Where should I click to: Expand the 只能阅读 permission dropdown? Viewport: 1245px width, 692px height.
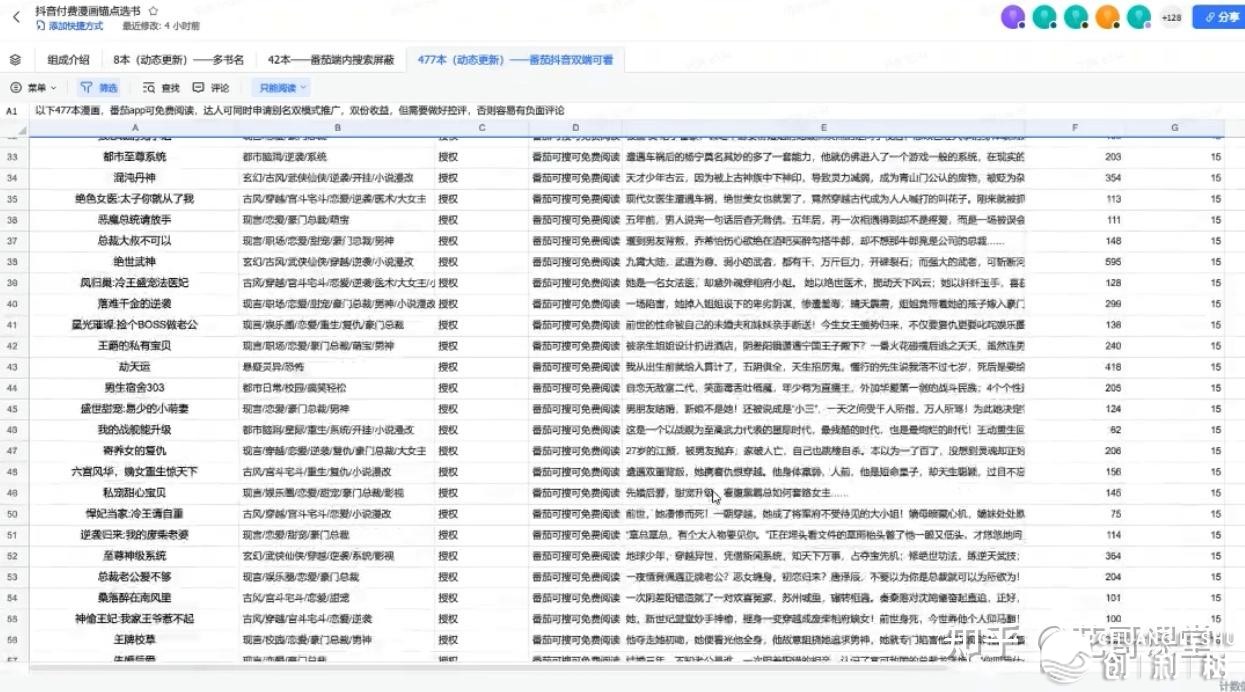point(282,88)
